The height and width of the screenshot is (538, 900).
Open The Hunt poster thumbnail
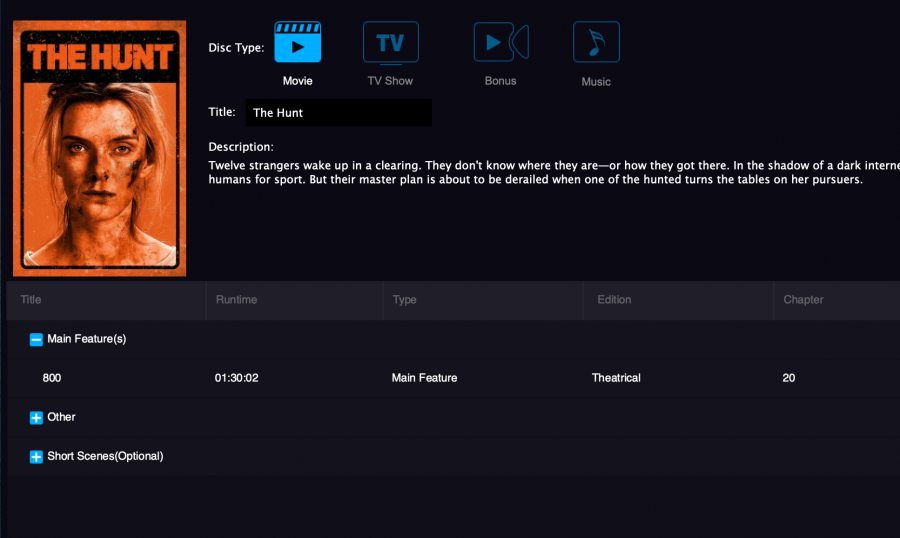[99, 148]
